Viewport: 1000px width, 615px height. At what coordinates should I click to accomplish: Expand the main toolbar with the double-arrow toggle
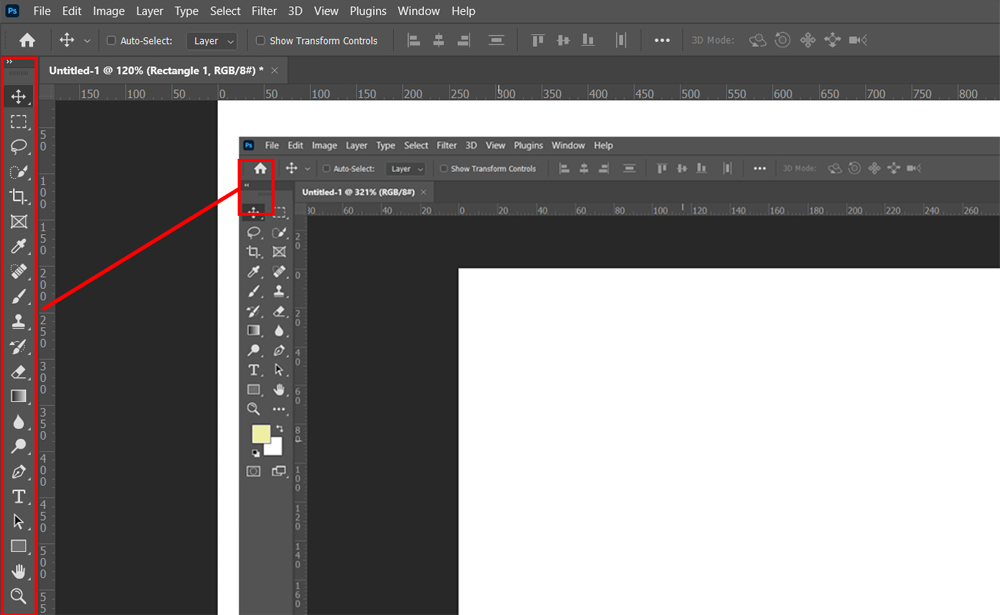(10, 62)
